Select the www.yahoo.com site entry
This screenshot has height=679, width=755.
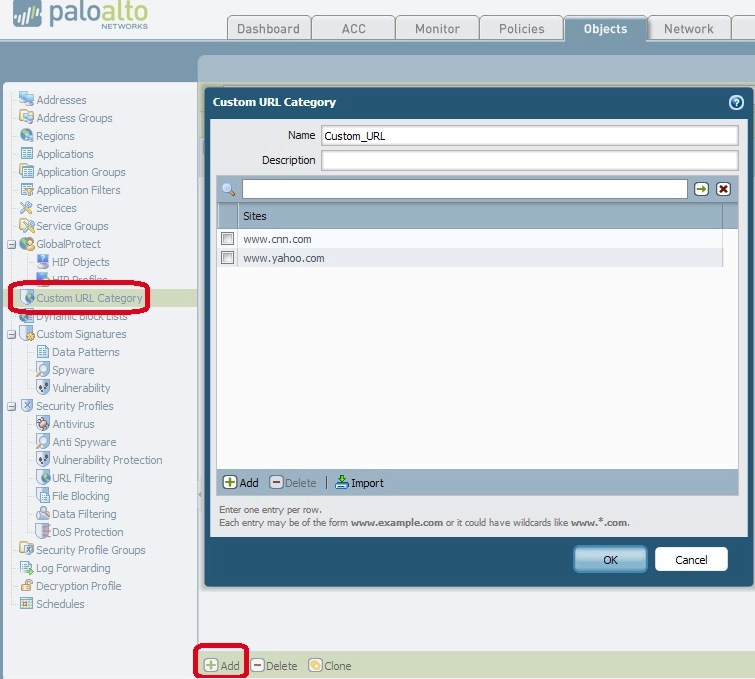pyautogui.click(x=284, y=258)
